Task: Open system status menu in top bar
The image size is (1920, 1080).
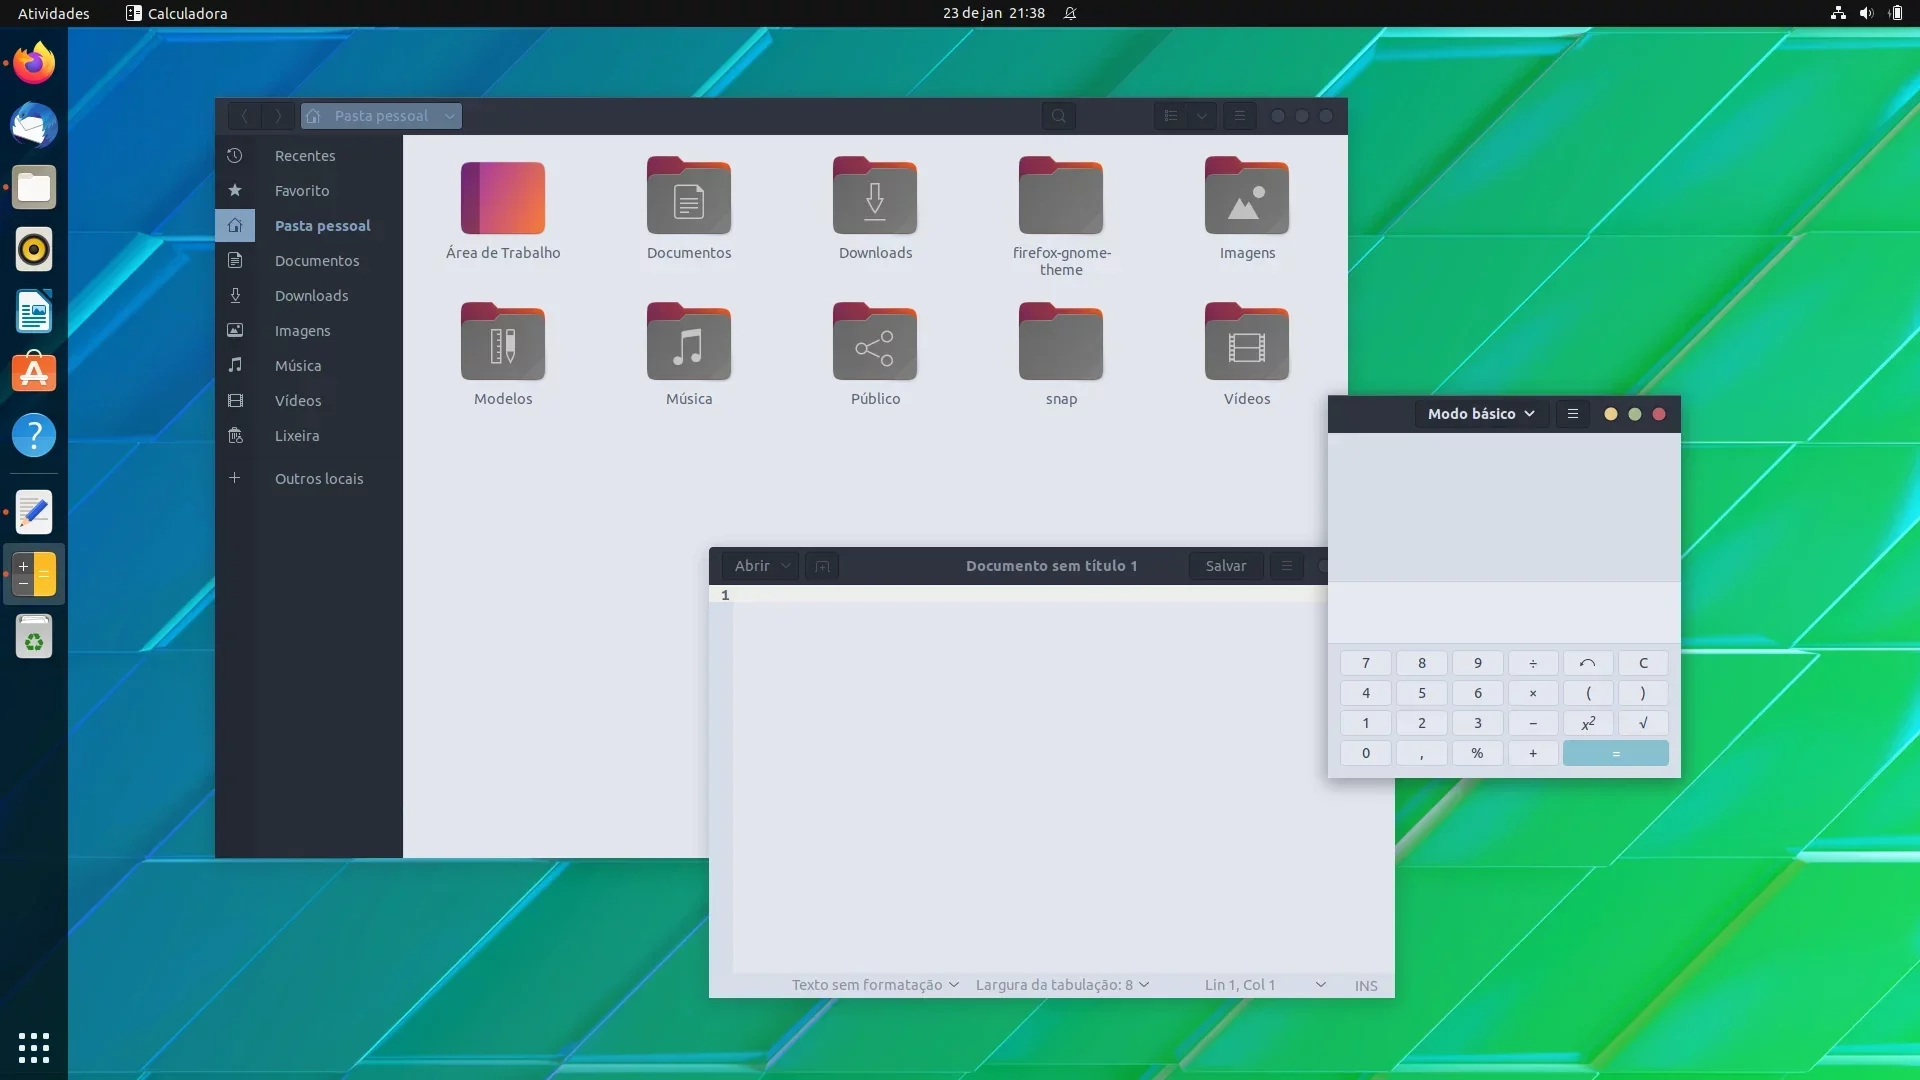Action: point(1866,13)
